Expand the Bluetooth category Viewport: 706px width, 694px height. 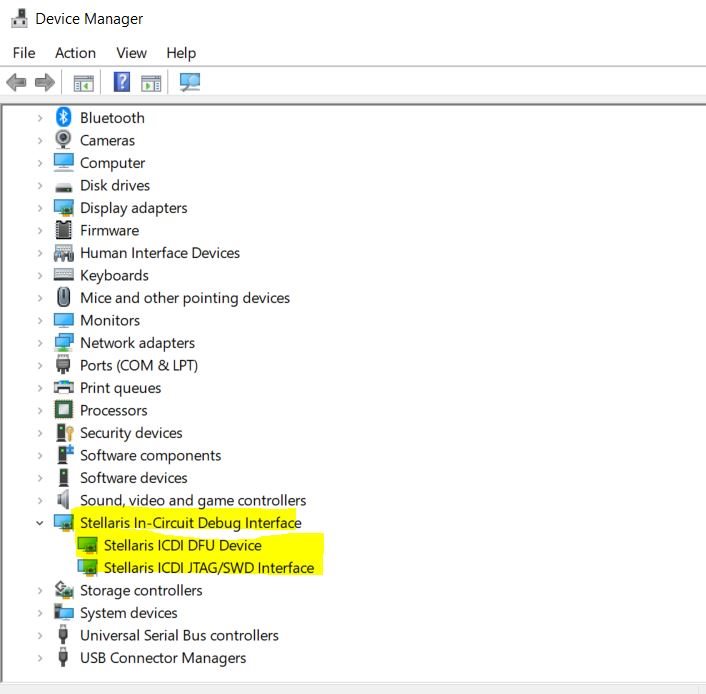pos(40,118)
